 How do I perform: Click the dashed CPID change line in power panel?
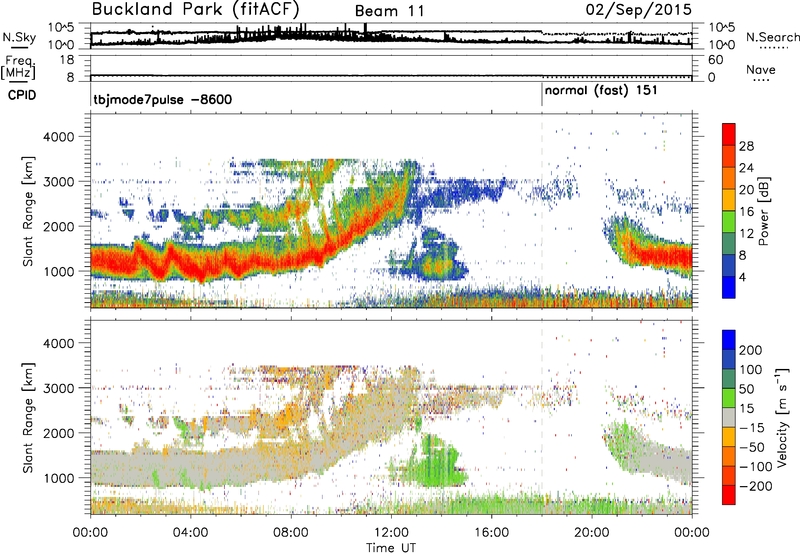(x=542, y=211)
